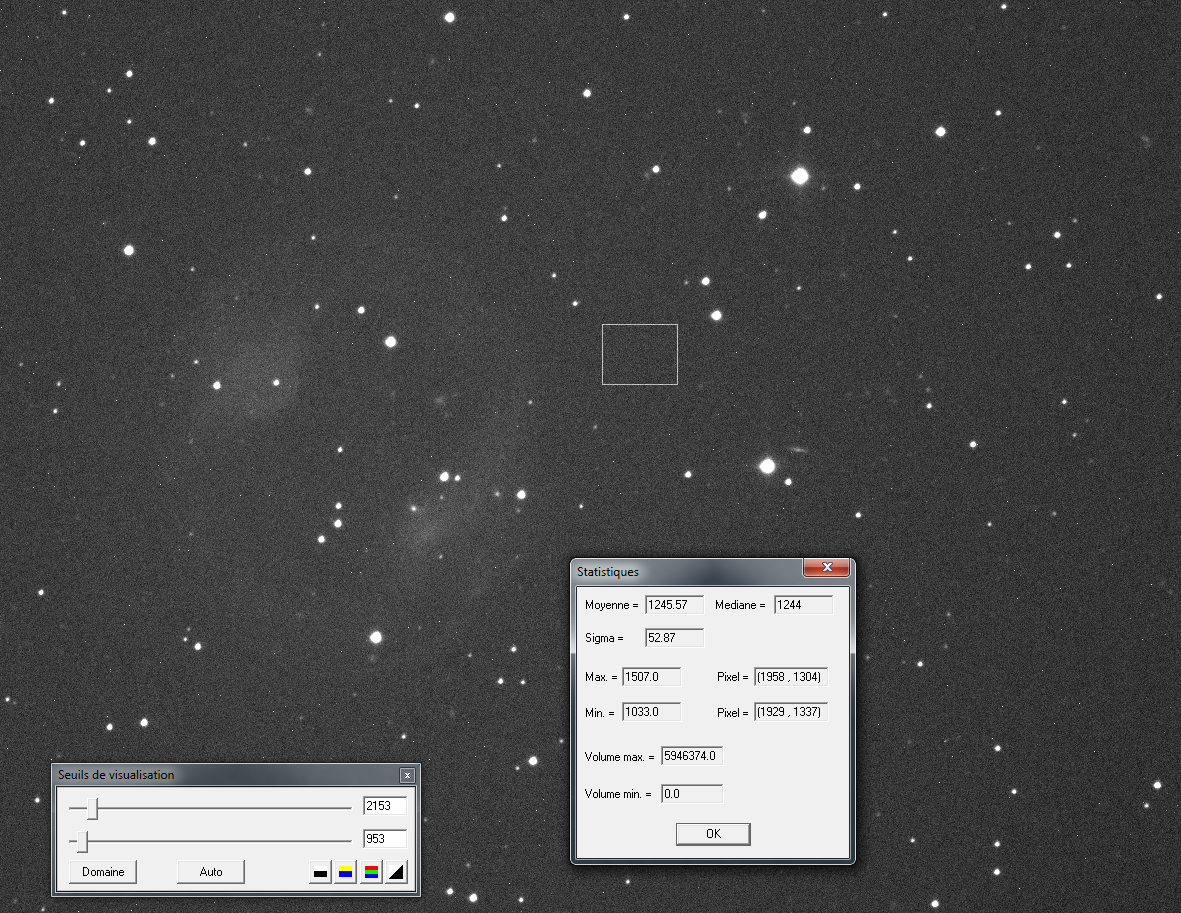
Task: Select the grayscale black palette icon
Action: [x=320, y=872]
